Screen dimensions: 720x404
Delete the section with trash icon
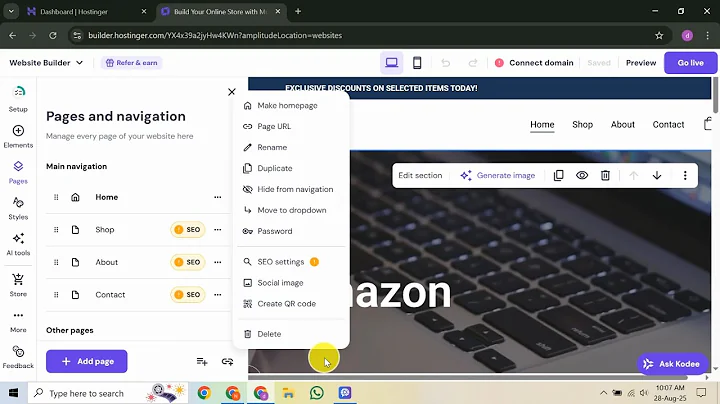[605, 175]
